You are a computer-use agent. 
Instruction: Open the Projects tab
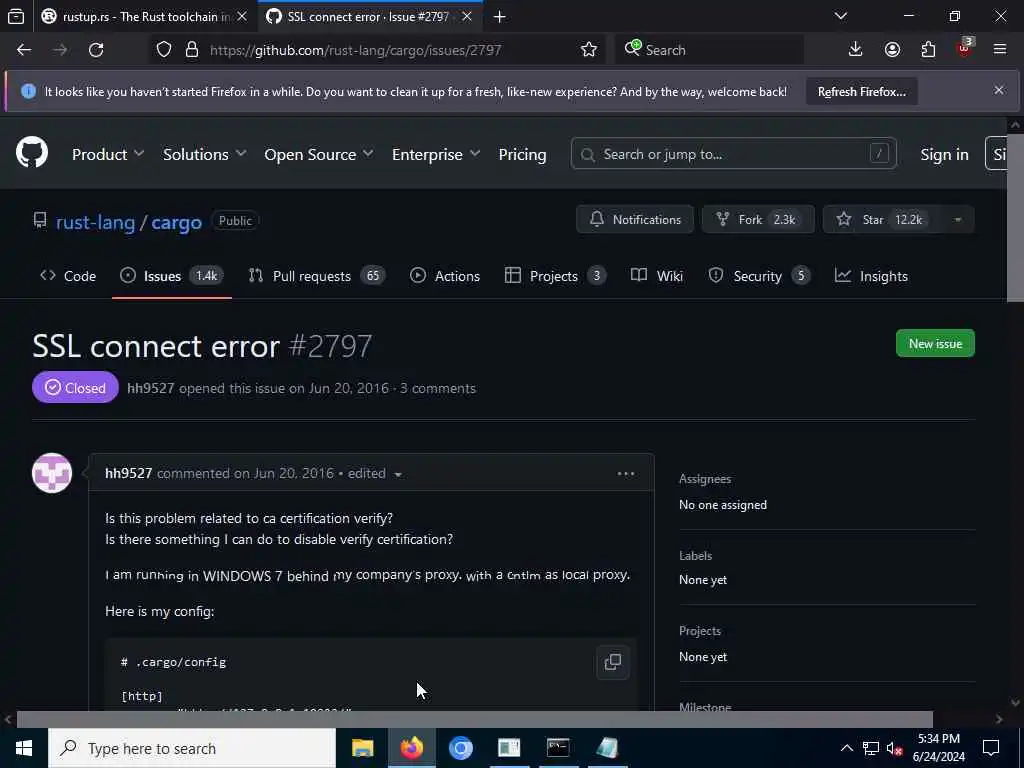555,276
